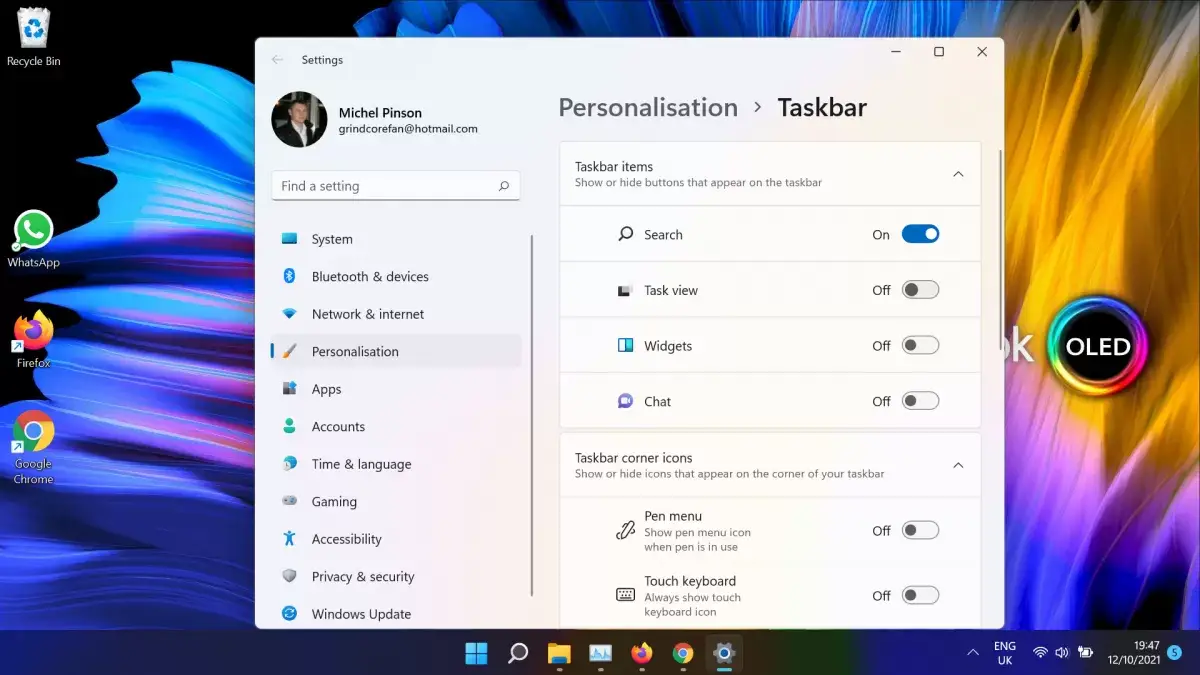Click the Task view icon in Taskbar items
Image resolution: width=1200 pixels, height=675 pixels.
click(x=626, y=290)
